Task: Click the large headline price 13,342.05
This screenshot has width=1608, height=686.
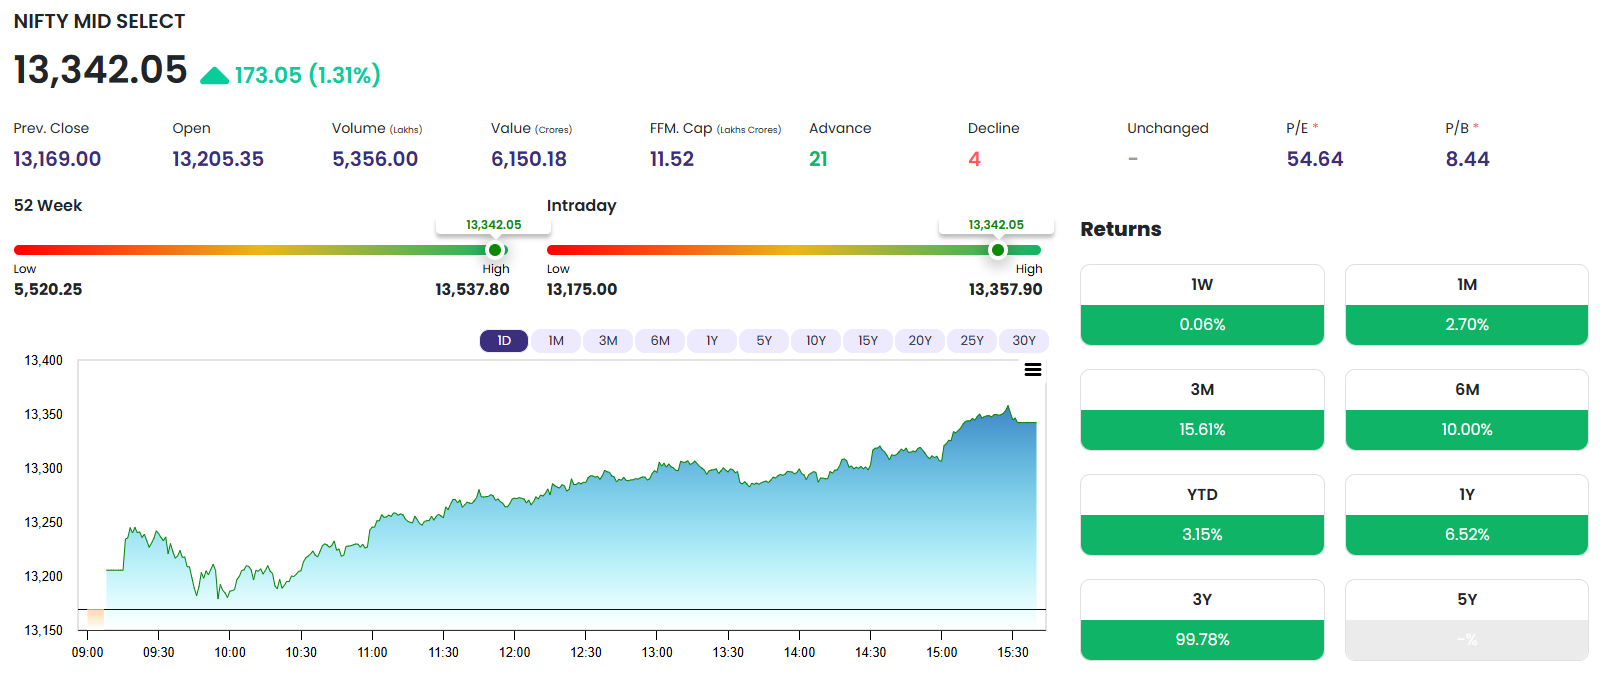Action: 100,70
